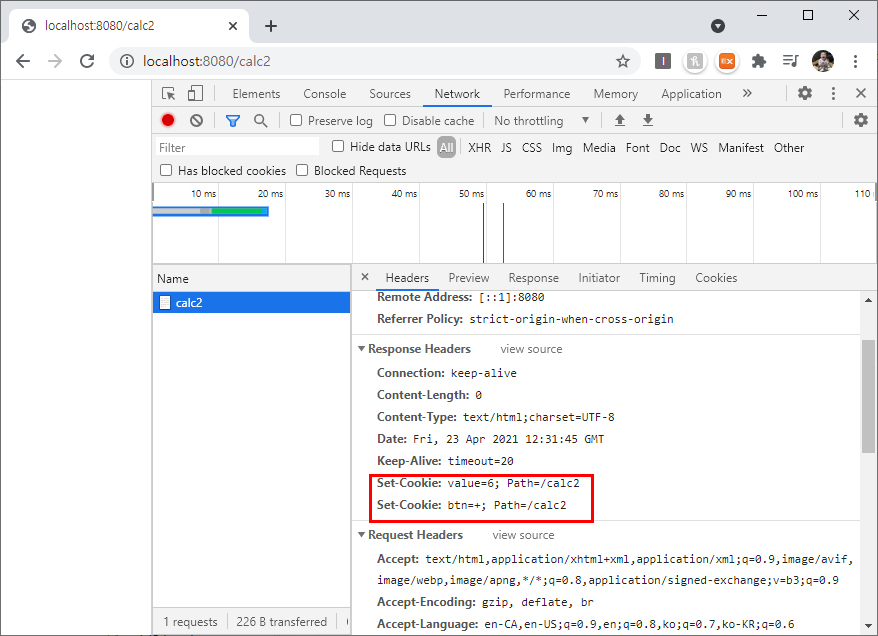The height and width of the screenshot is (636, 878).
Task: View source of Request Headers
Action: [523, 535]
